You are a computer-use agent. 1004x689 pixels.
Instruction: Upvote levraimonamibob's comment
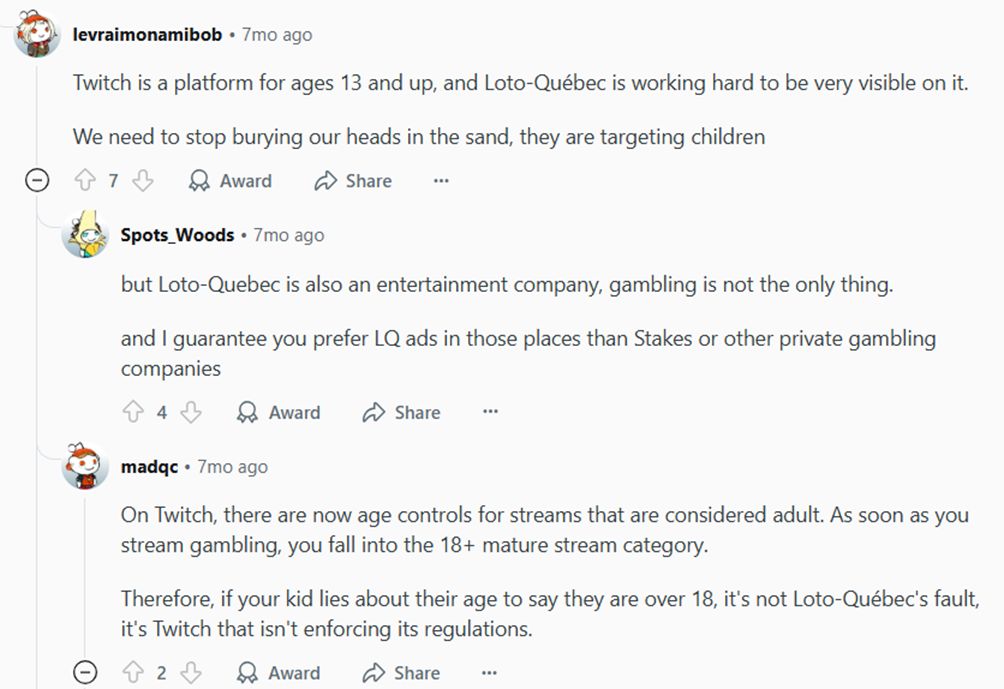[84, 181]
